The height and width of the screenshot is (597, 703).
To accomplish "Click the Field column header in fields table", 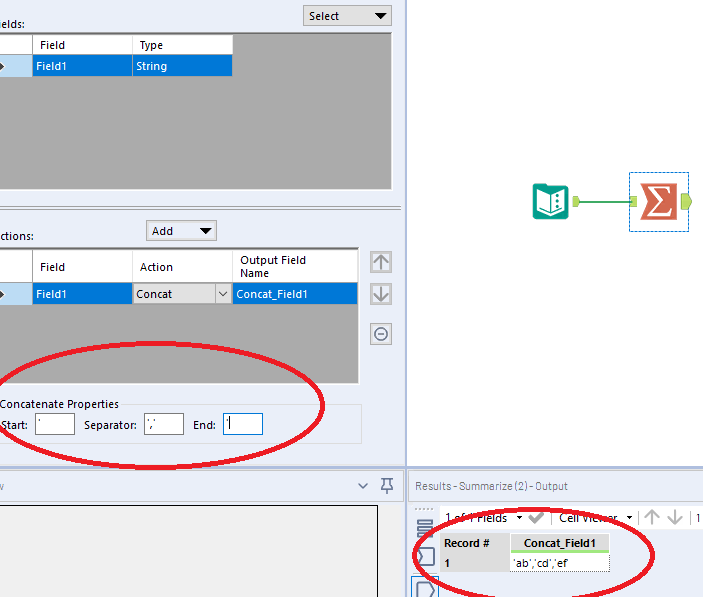I will click(82, 45).
